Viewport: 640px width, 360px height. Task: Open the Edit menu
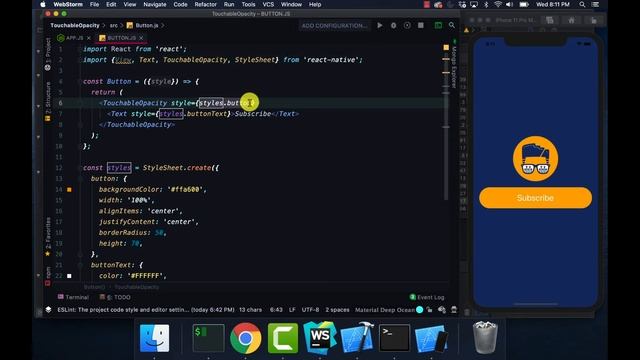click(x=111, y=4)
